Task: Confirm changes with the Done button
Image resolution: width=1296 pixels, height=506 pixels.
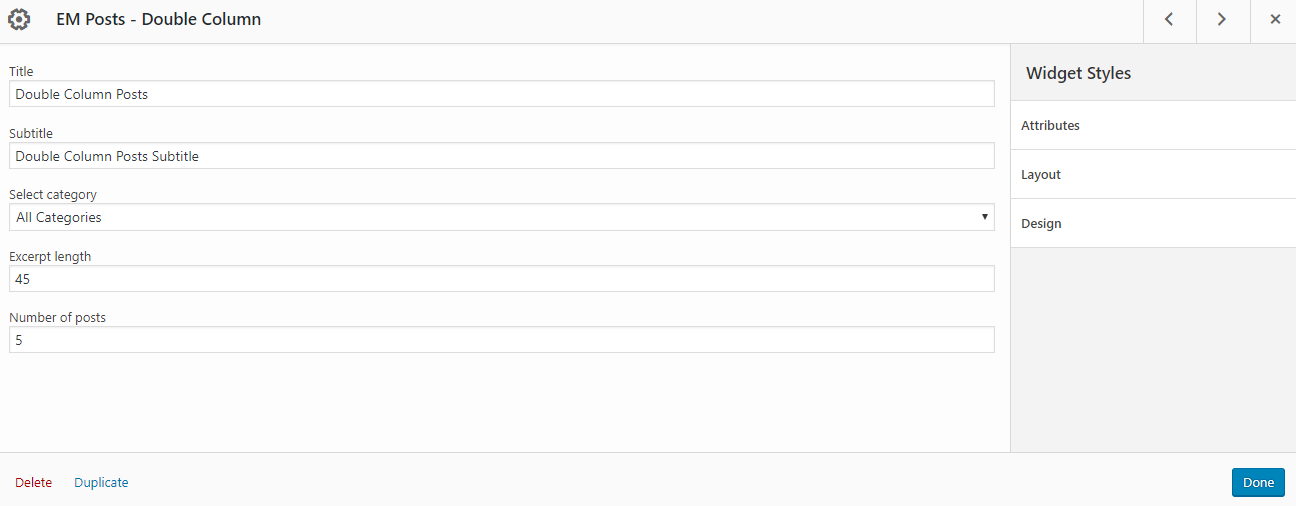Action: click(x=1258, y=483)
